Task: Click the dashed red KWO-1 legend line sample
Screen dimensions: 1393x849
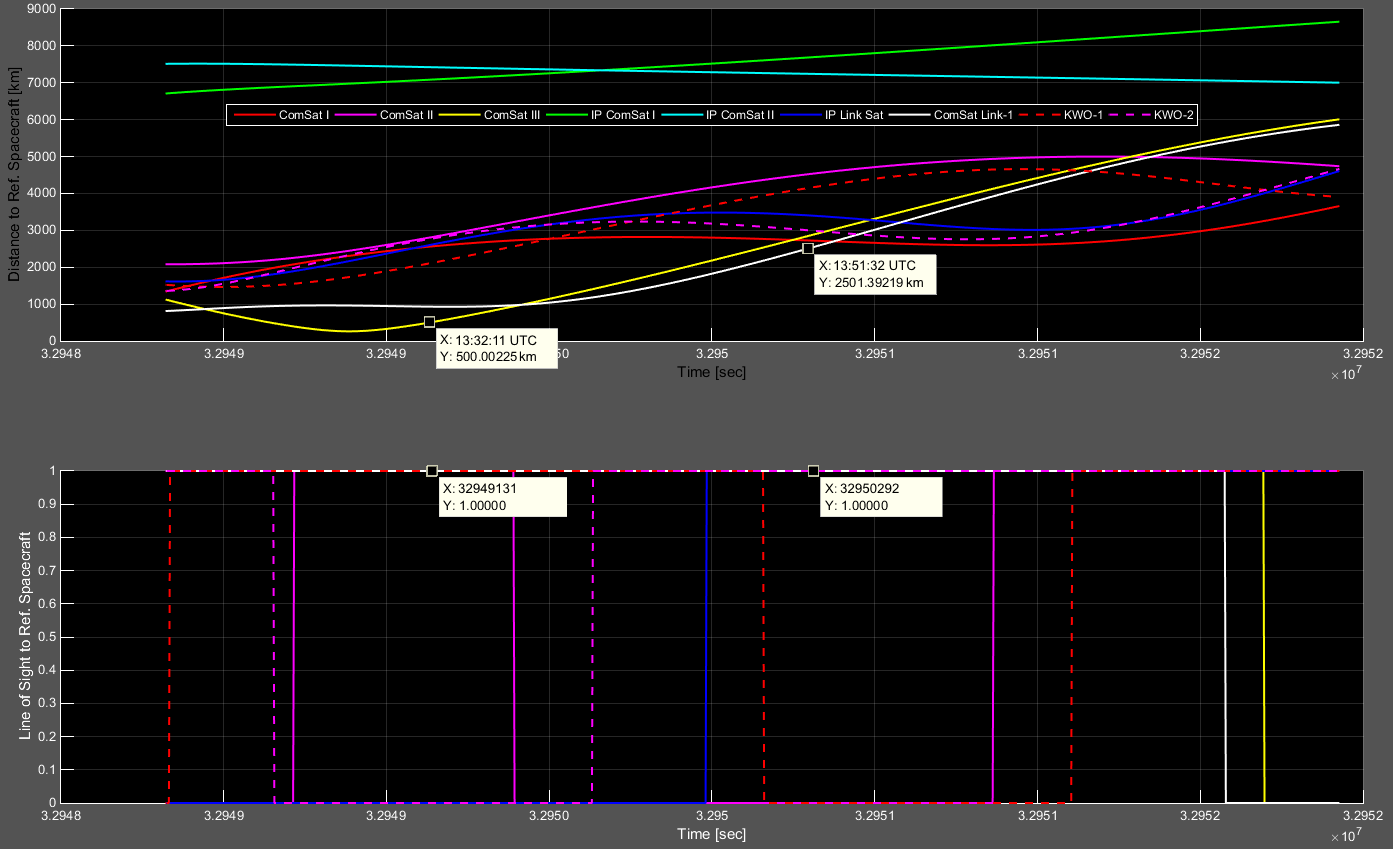Action: tap(1040, 115)
